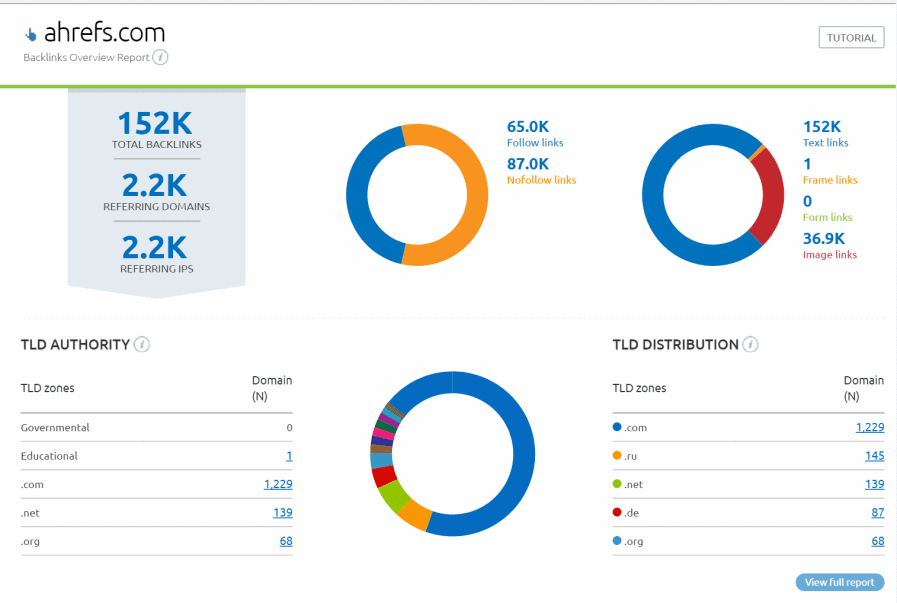897x603 pixels.
Task: Click Frame links label
Action: [829, 180]
